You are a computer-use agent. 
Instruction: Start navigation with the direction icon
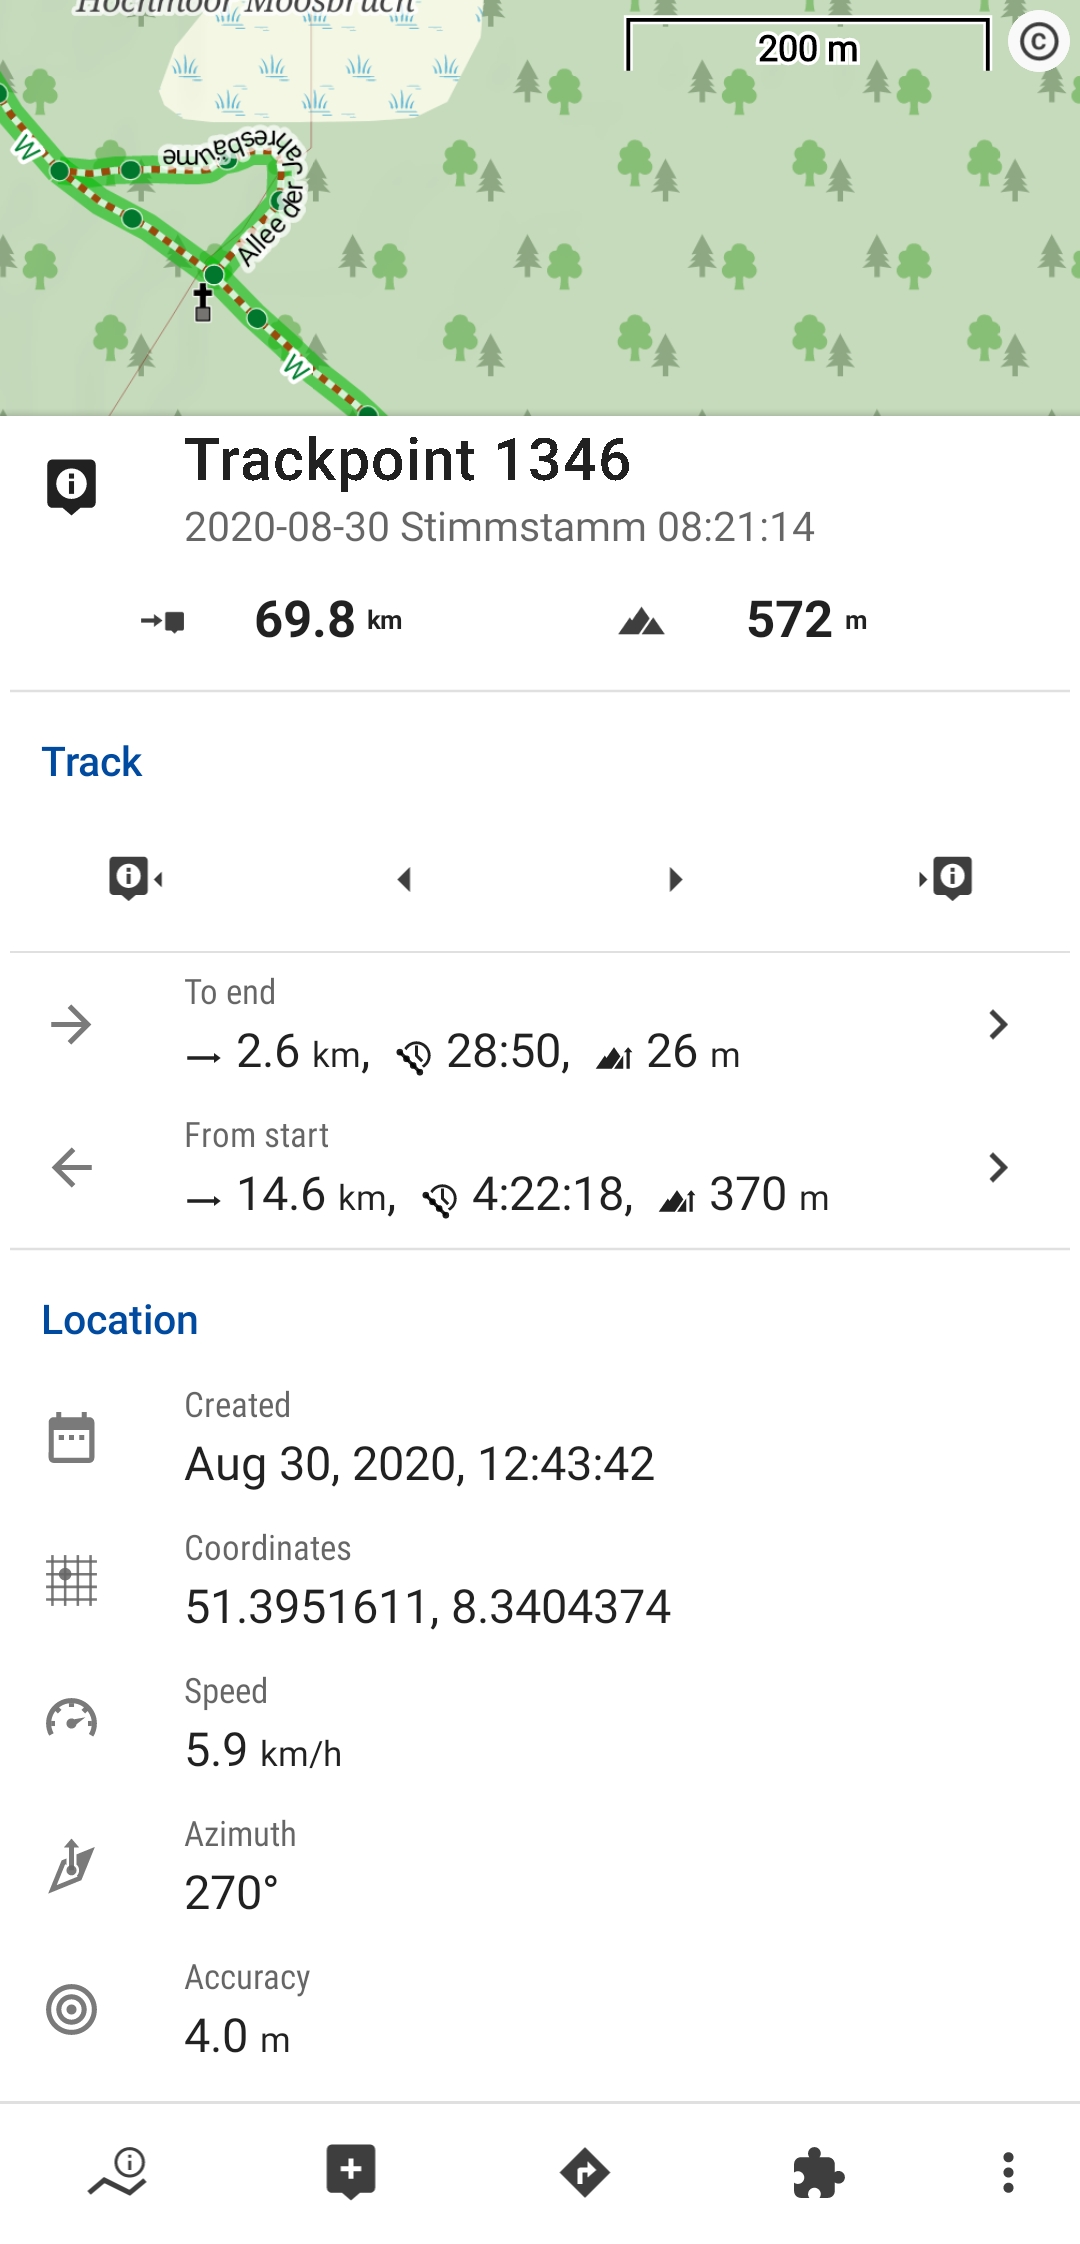[x=585, y=2172]
